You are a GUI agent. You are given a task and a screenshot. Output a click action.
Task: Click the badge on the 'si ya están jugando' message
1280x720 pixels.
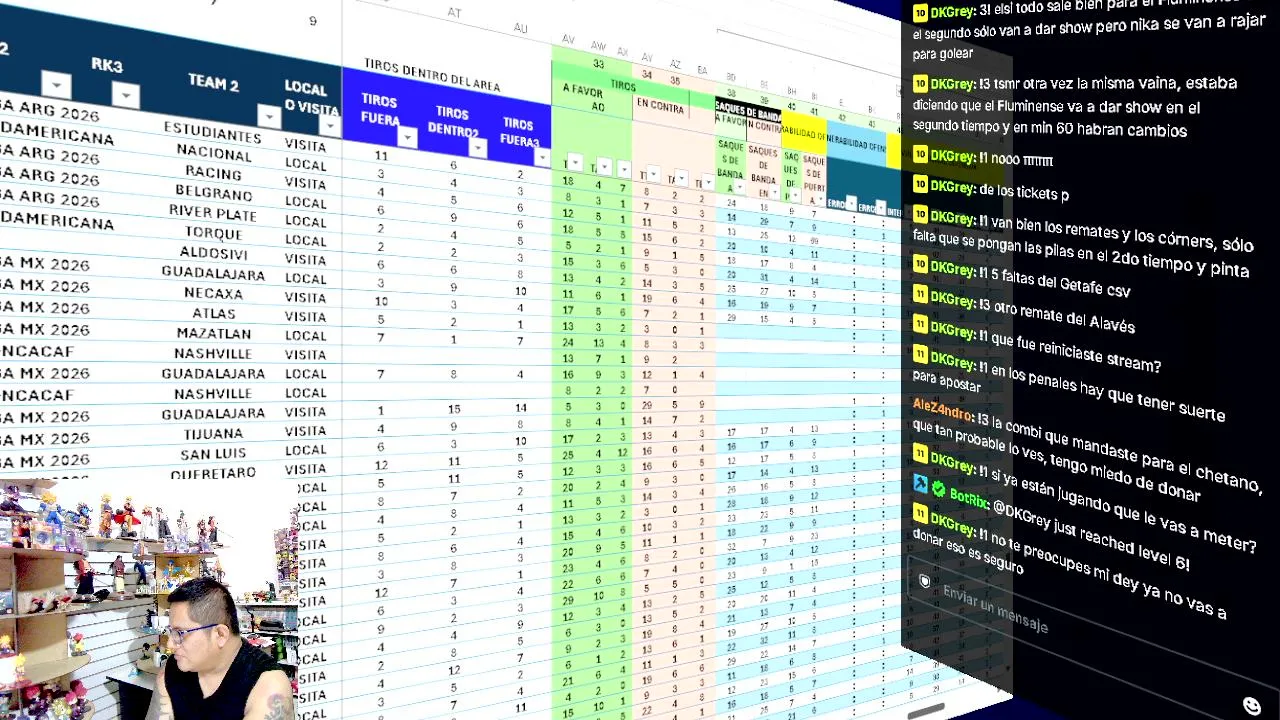pyautogui.click(x=921, y=454)
